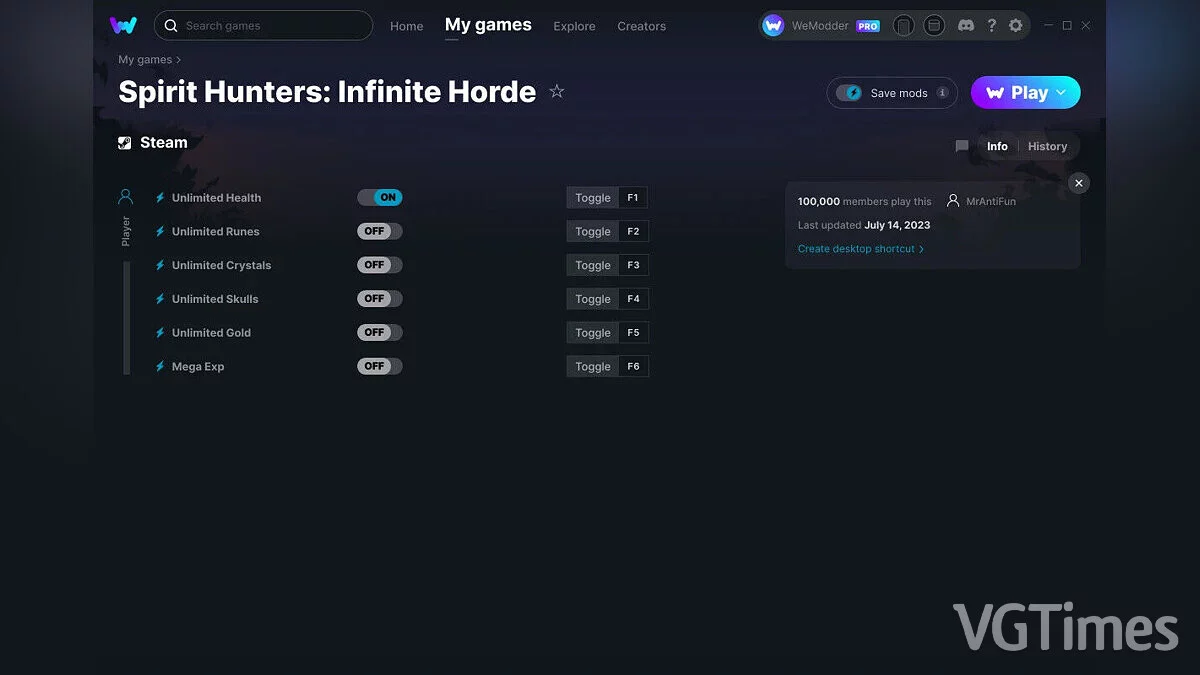Click the Mega Exp label
The image size is (1200, 675).
coord(198,367)
